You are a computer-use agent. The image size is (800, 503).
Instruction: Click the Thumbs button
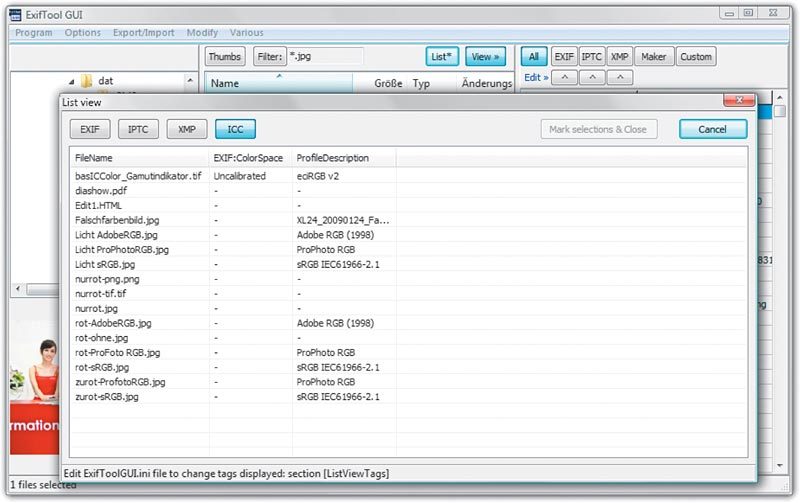click(x=225, y=57)
